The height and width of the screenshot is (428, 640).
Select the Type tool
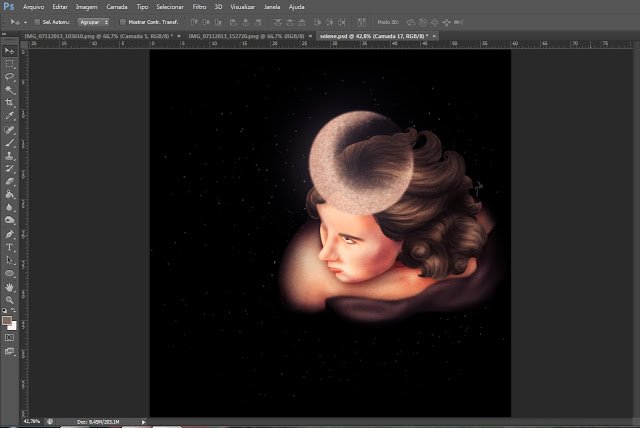click(x=9, y=247)
